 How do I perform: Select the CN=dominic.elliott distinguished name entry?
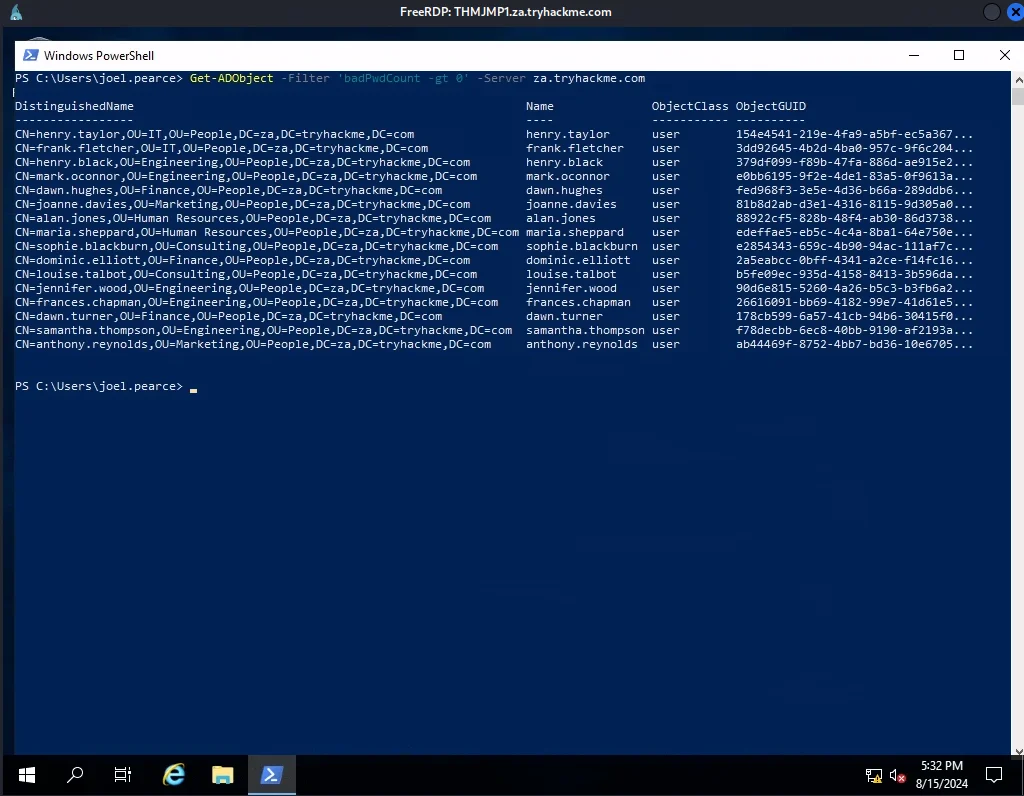pyautogui.click(x=242, y=261)
